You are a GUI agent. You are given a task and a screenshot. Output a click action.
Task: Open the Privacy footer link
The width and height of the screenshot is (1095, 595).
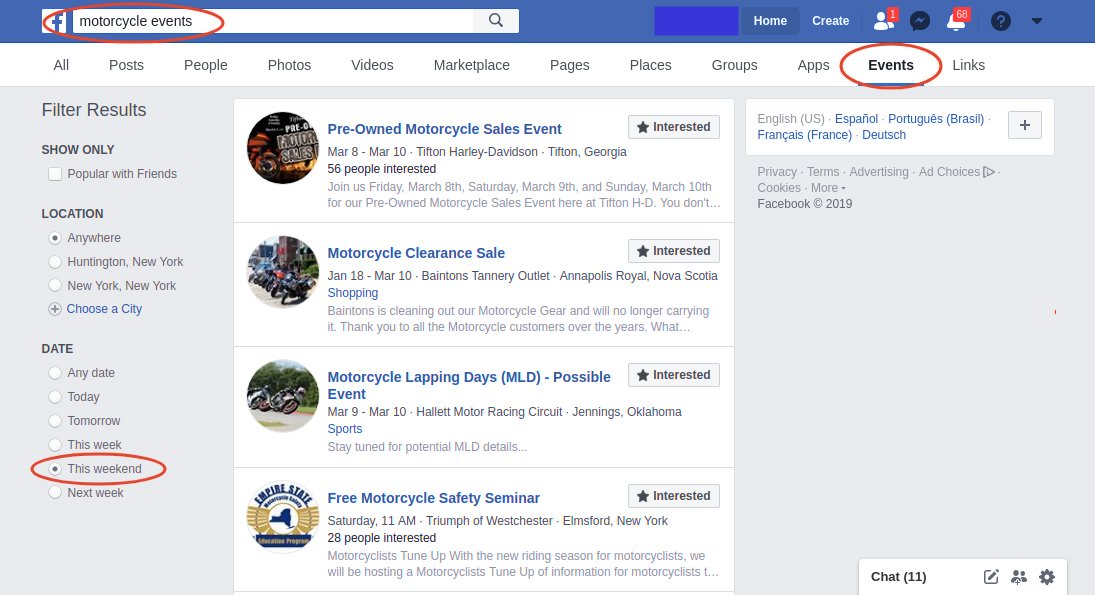777,172
